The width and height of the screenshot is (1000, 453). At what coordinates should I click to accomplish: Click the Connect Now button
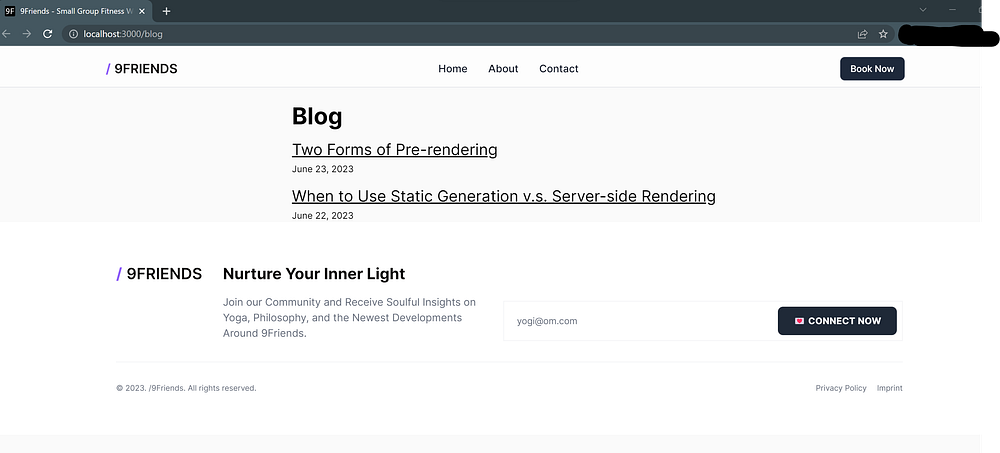(x=837, y=321)
